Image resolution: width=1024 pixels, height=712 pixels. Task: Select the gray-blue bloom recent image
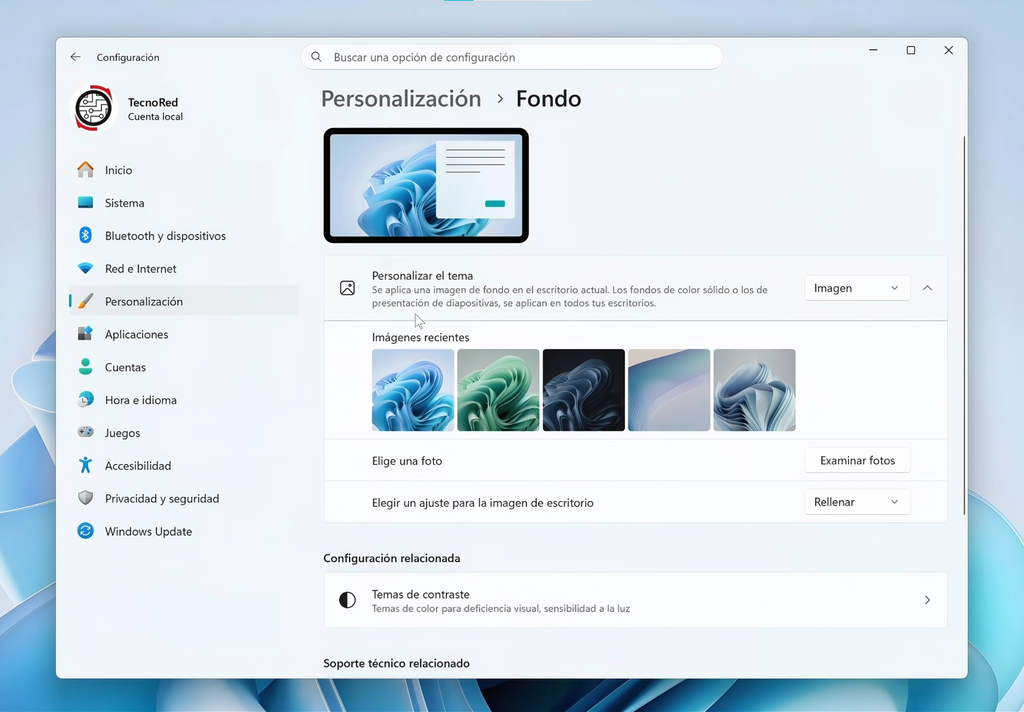[754, 390]
